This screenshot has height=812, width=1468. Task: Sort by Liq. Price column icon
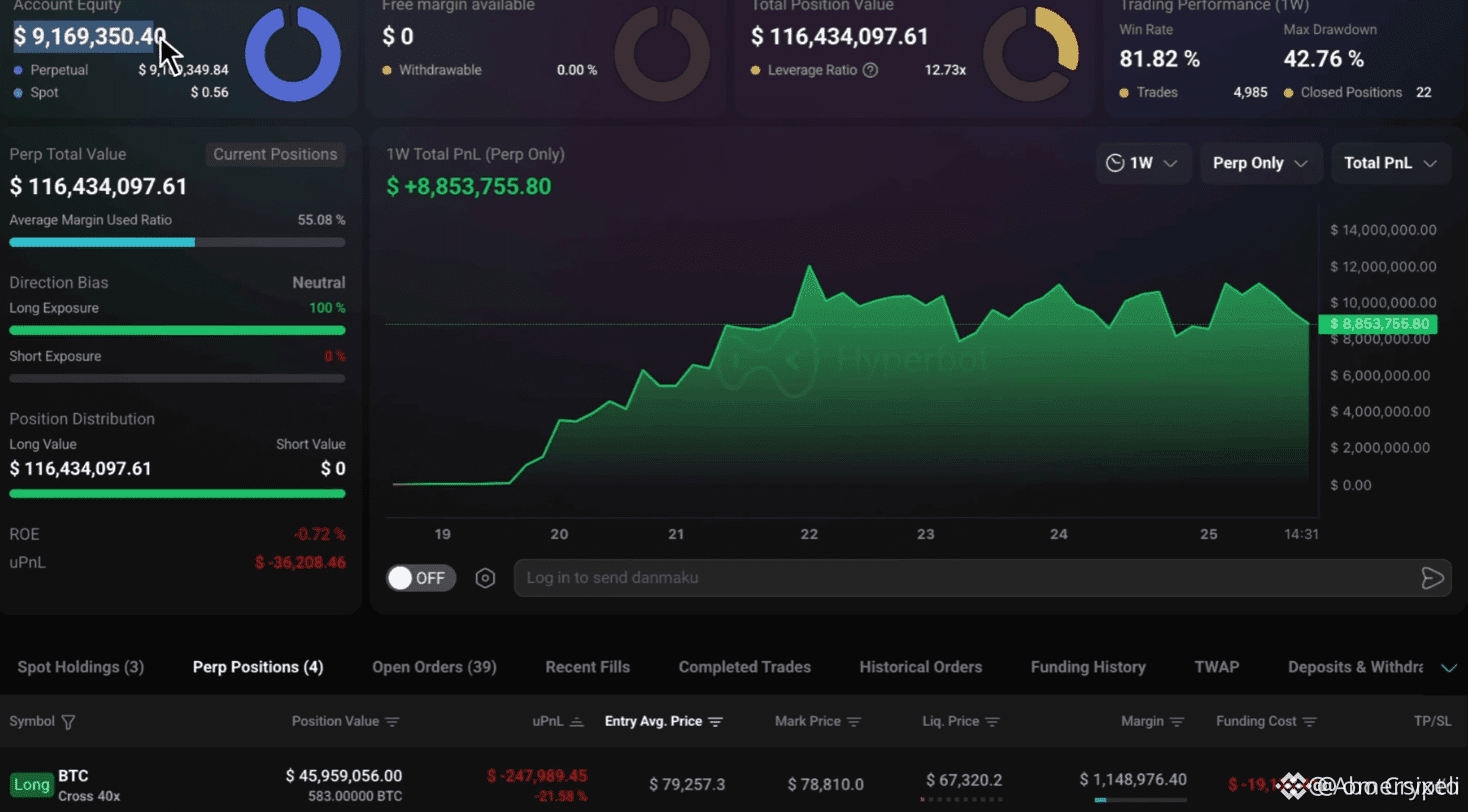[992, 722]
